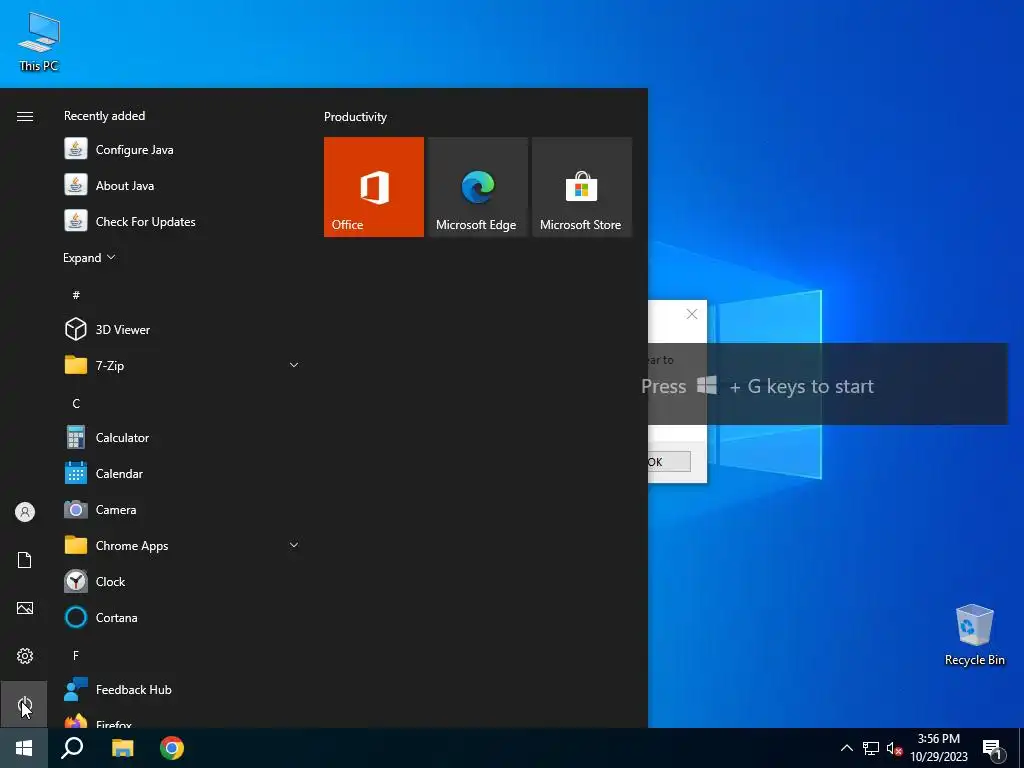Screen dimensions: 1024x768
Task: Launch Cortana
Action: (x=183, y=617)
